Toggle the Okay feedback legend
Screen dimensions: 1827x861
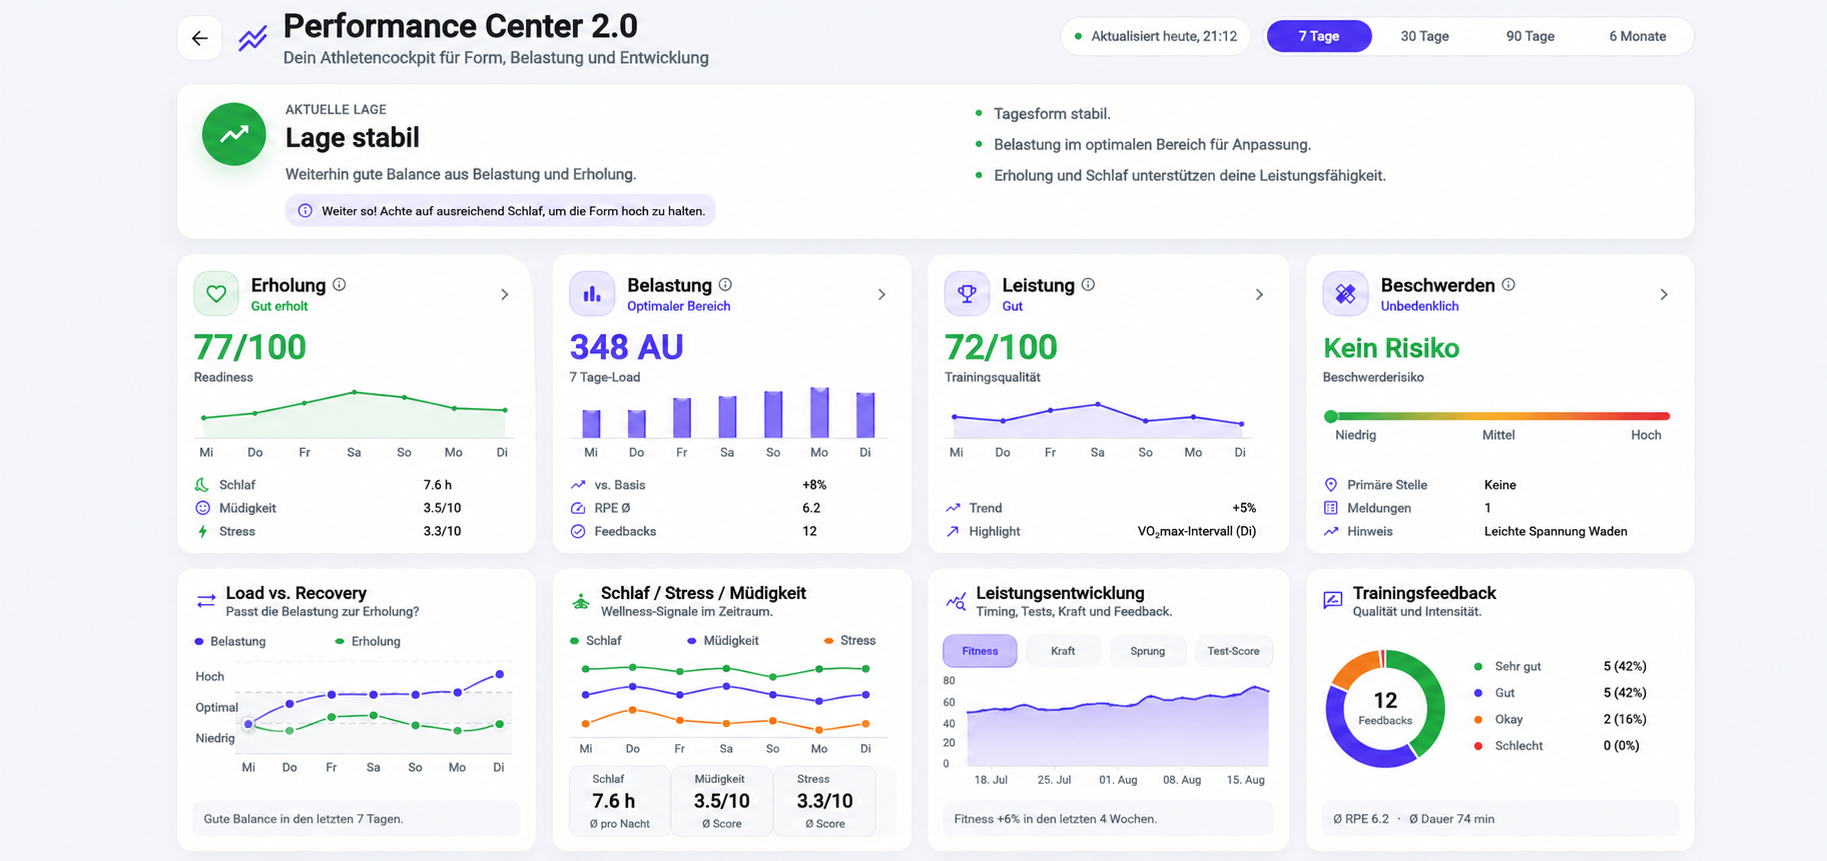point(1499,720)
